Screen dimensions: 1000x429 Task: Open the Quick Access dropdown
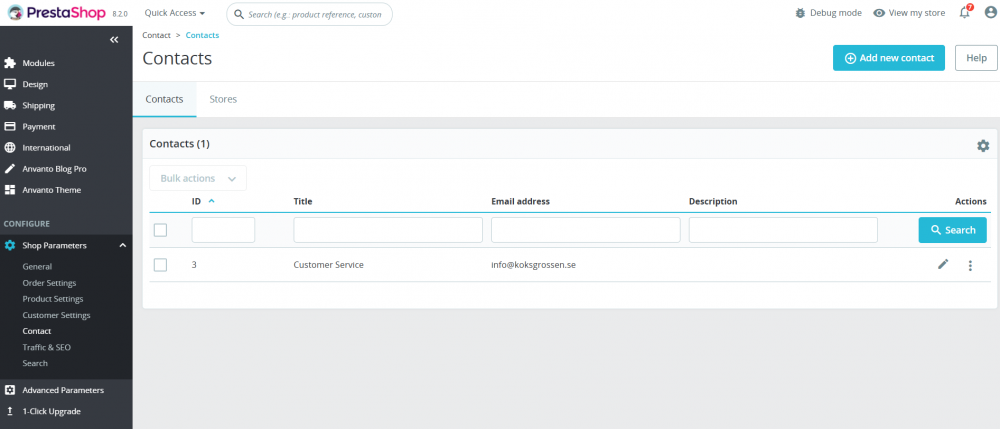pos(175,13)
